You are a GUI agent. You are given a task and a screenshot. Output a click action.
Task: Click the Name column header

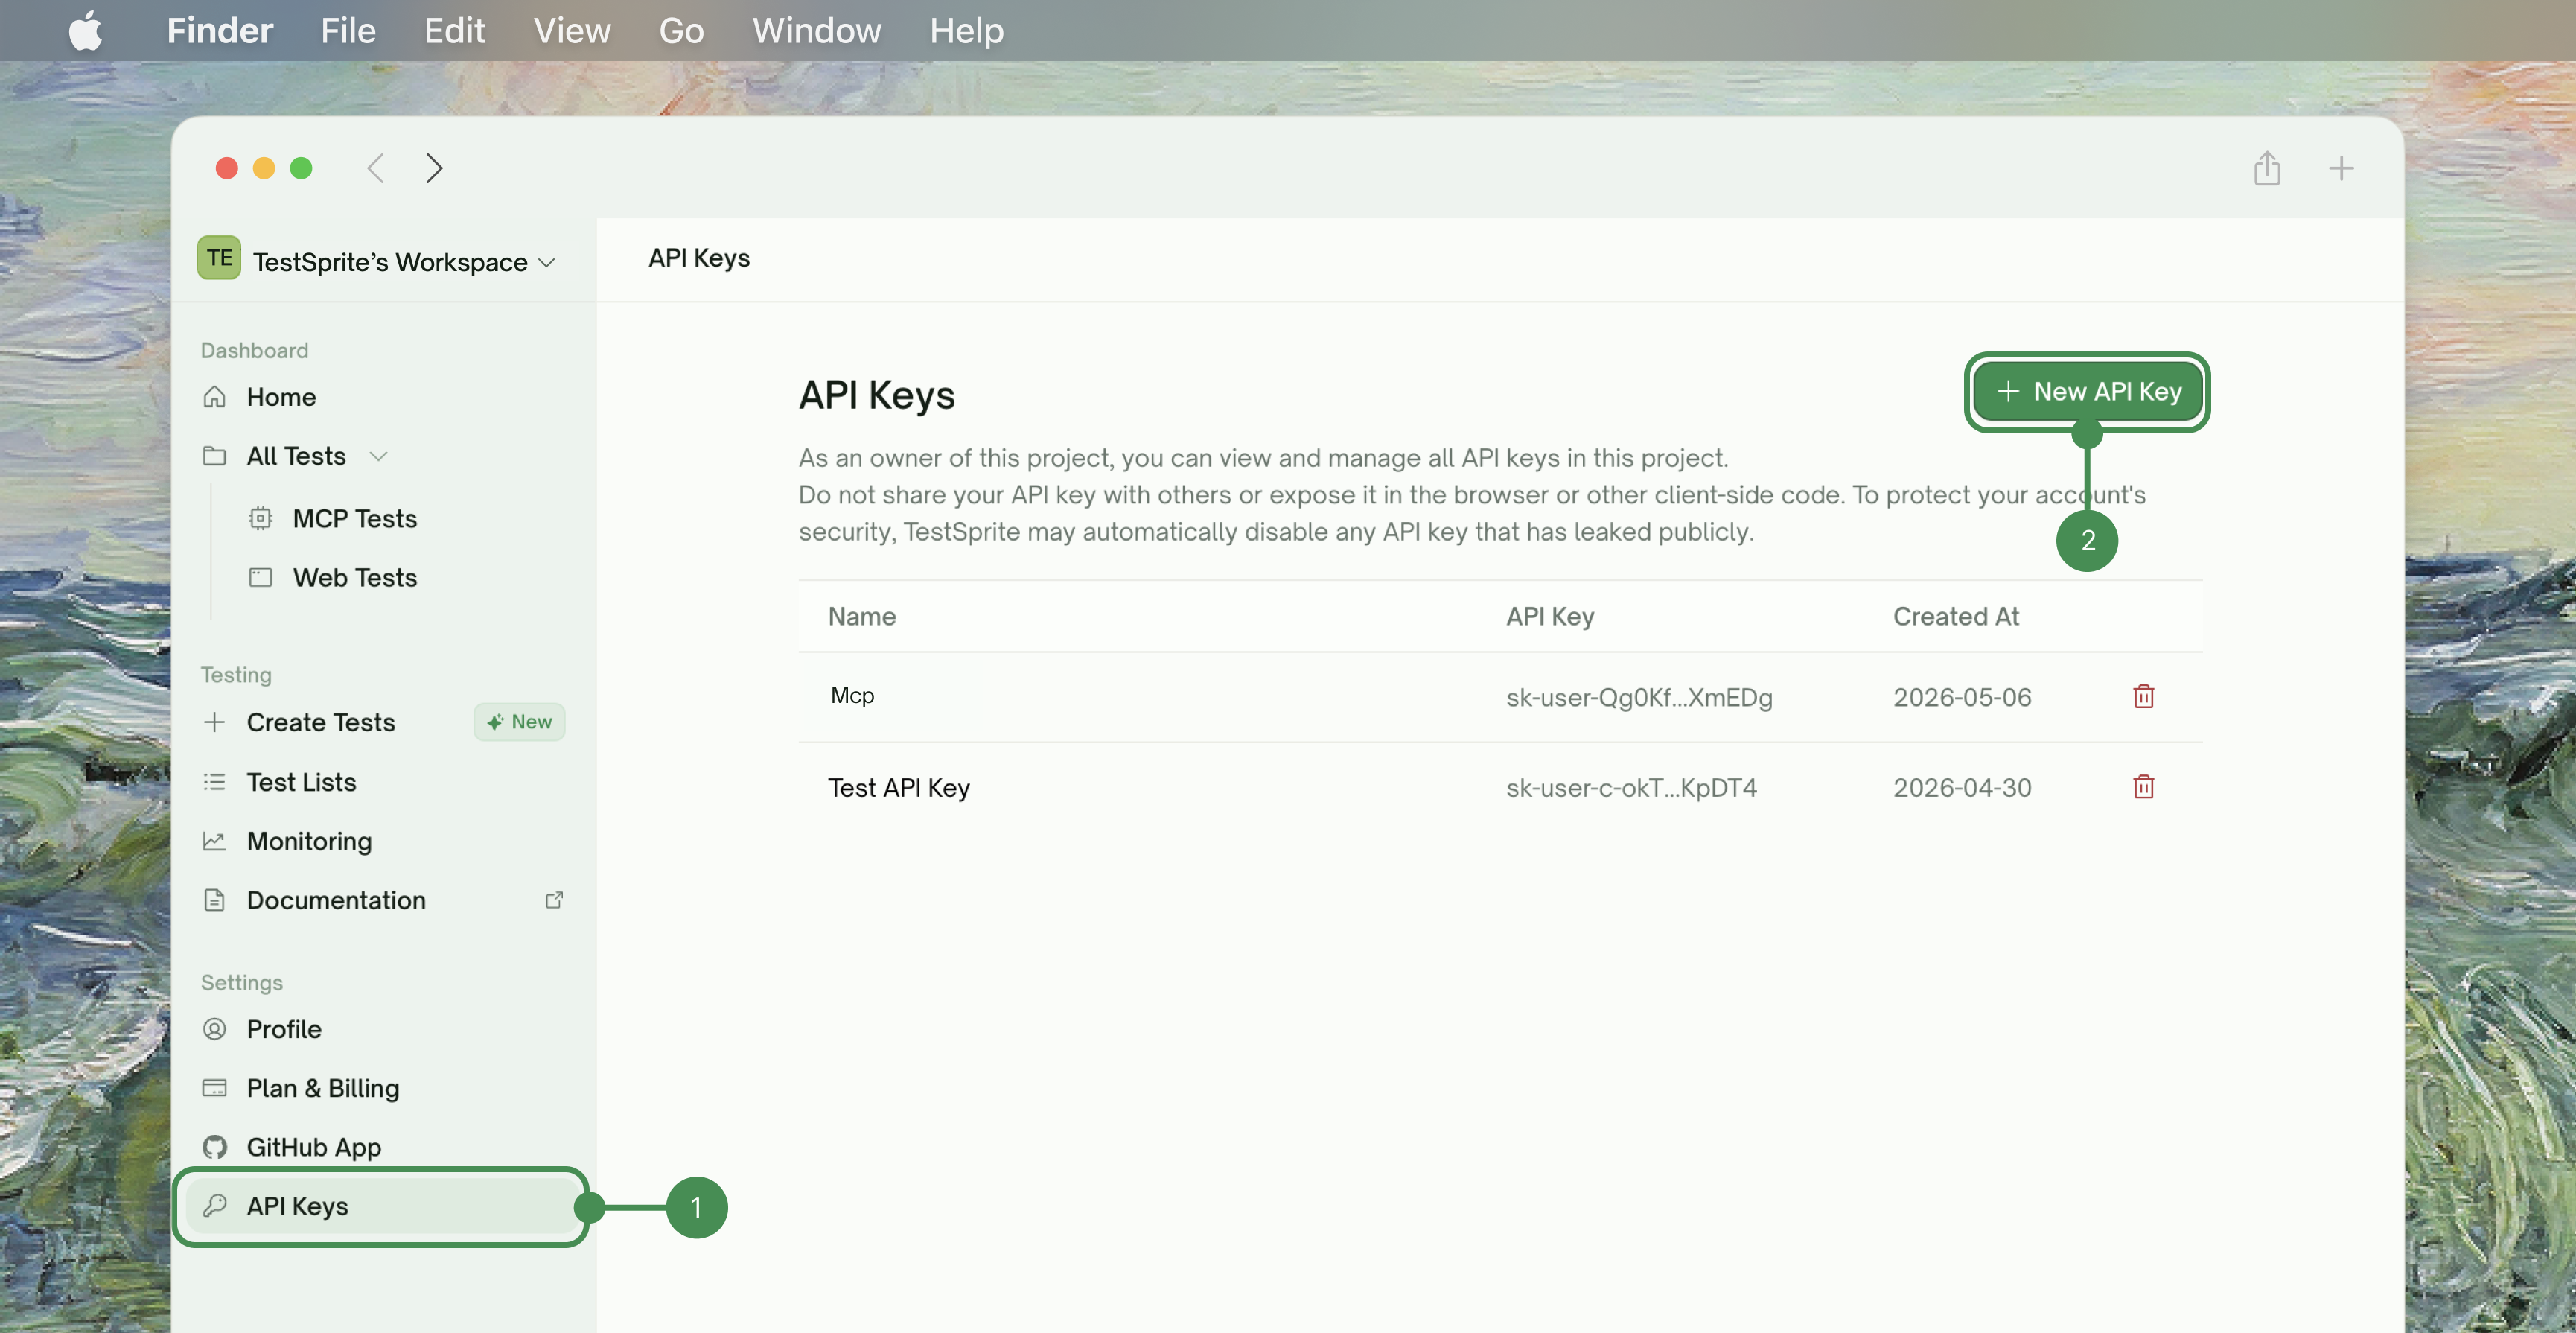pyautogui.click(x=861, y=616)
